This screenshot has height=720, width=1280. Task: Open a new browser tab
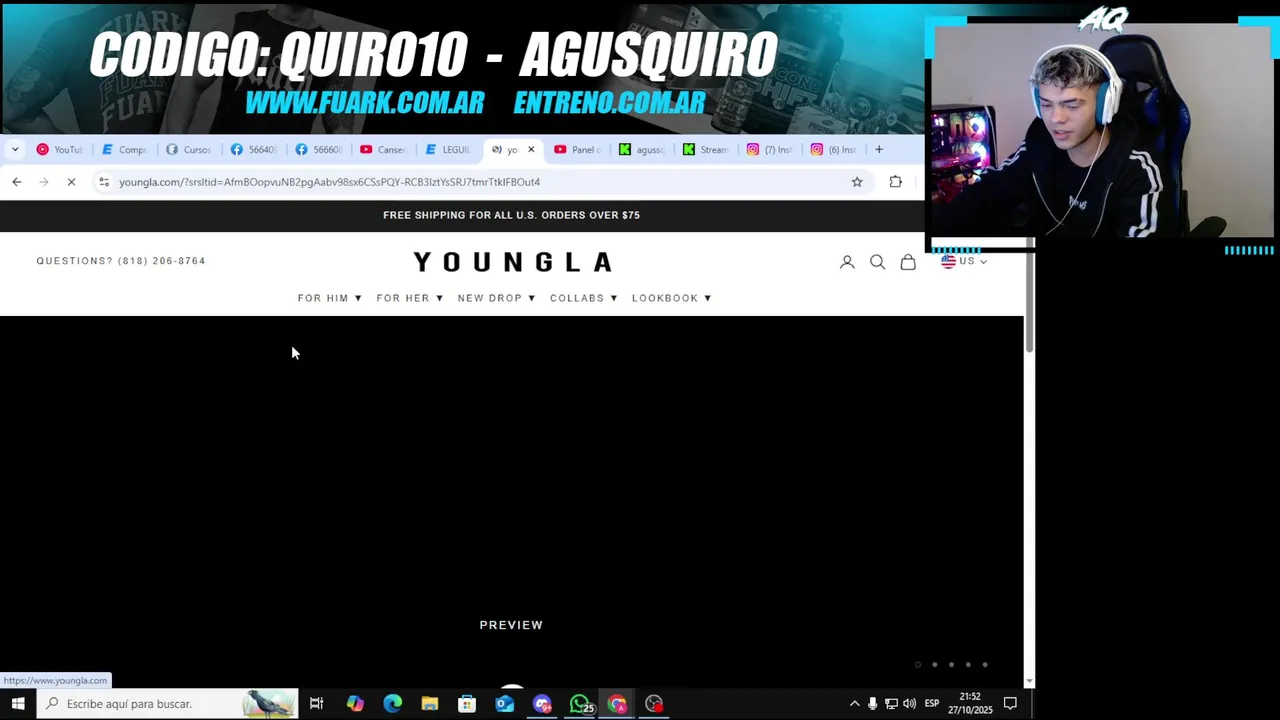[x=879, y=150]
